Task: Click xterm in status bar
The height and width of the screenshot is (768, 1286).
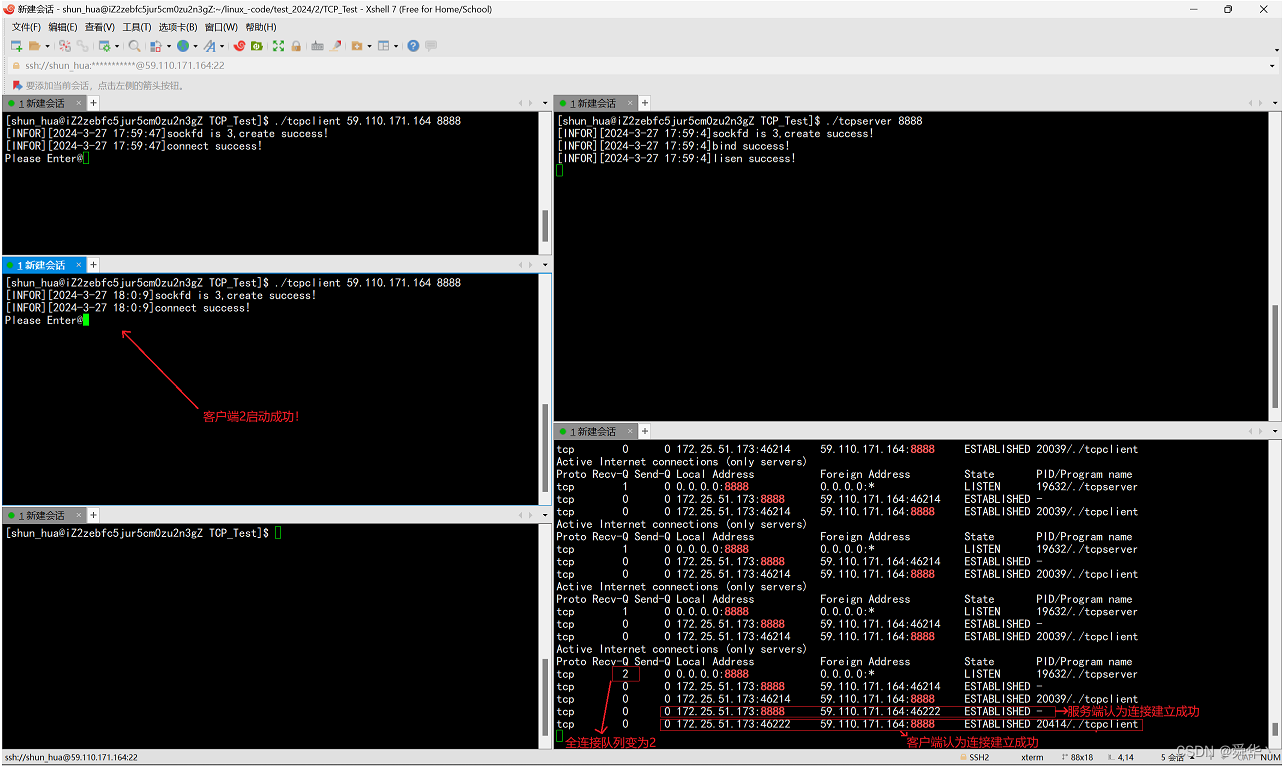Action: [1032, 757]
